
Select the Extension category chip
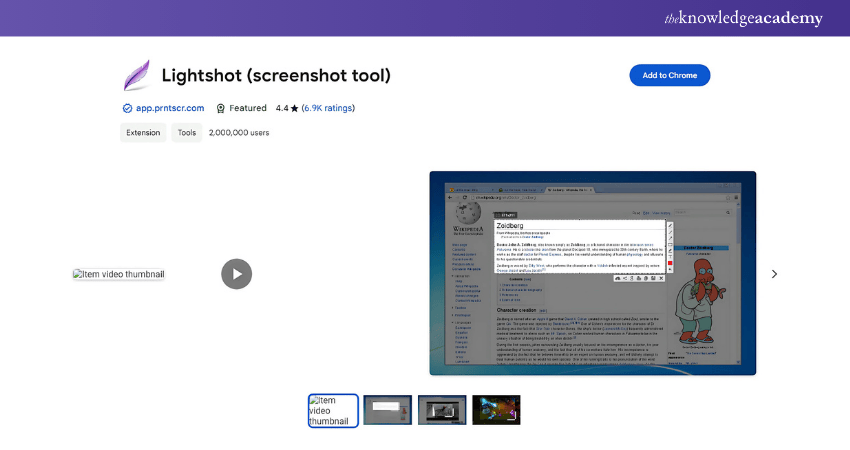pos(143,132)
